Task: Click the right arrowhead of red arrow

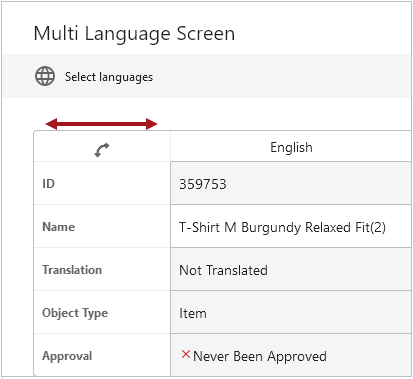Action: [152, 124]
